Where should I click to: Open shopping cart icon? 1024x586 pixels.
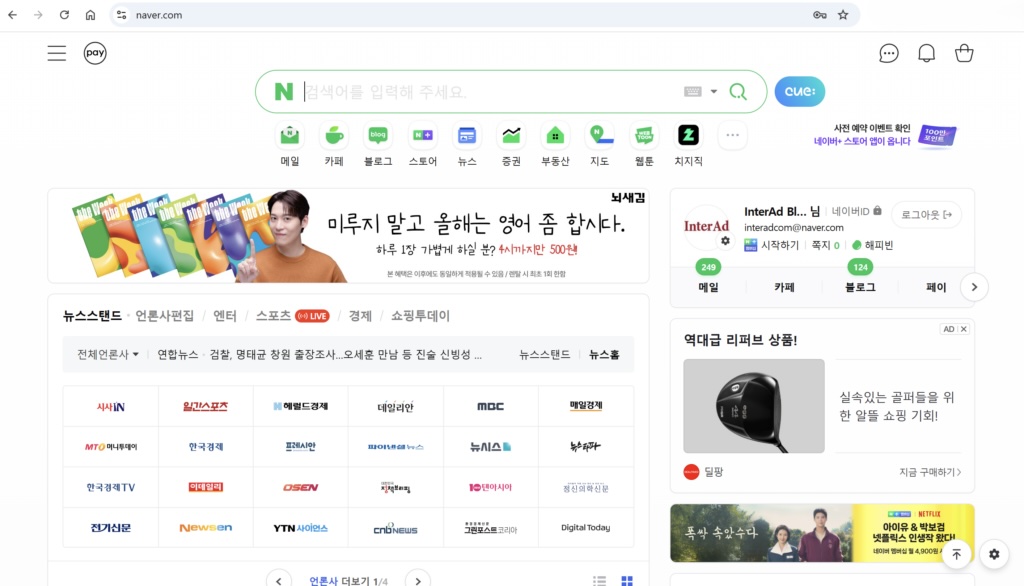click(x=964, y=53)
